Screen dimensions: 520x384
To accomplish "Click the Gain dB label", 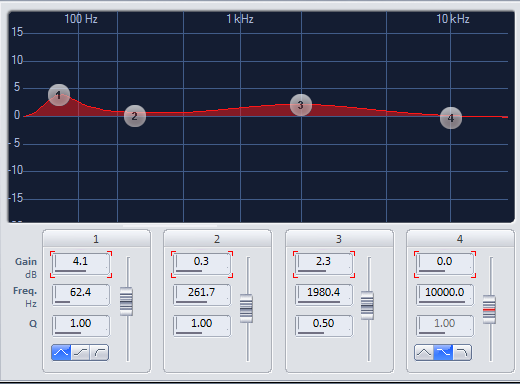I will (26, 268).
